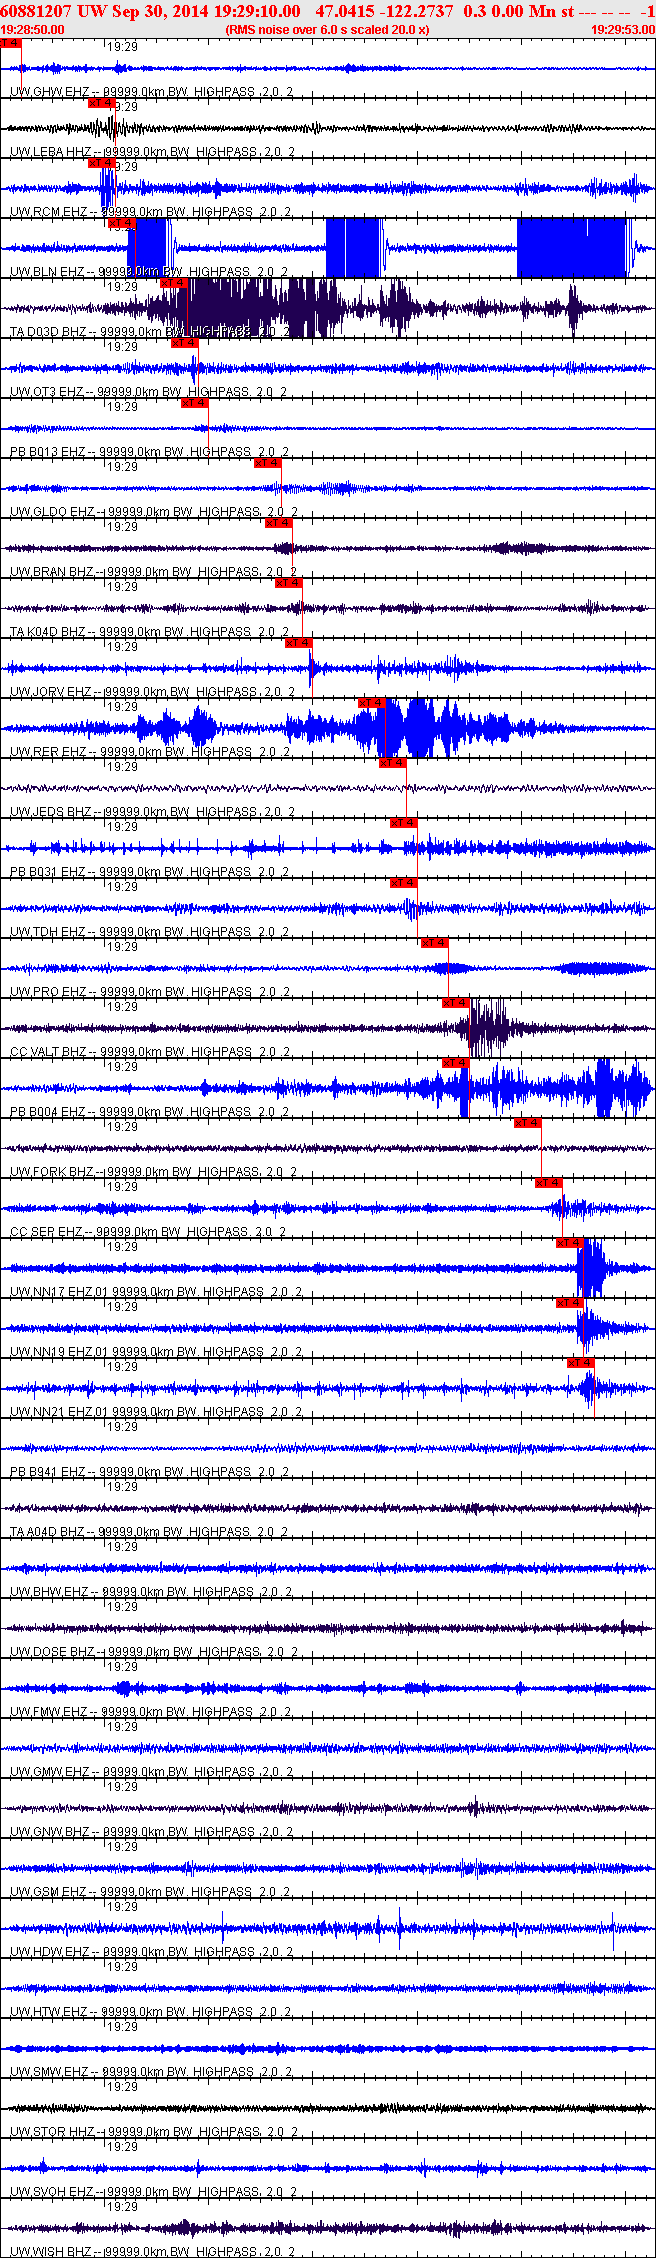Click the UW.HDW EHZ station label

pos(49,1952)
